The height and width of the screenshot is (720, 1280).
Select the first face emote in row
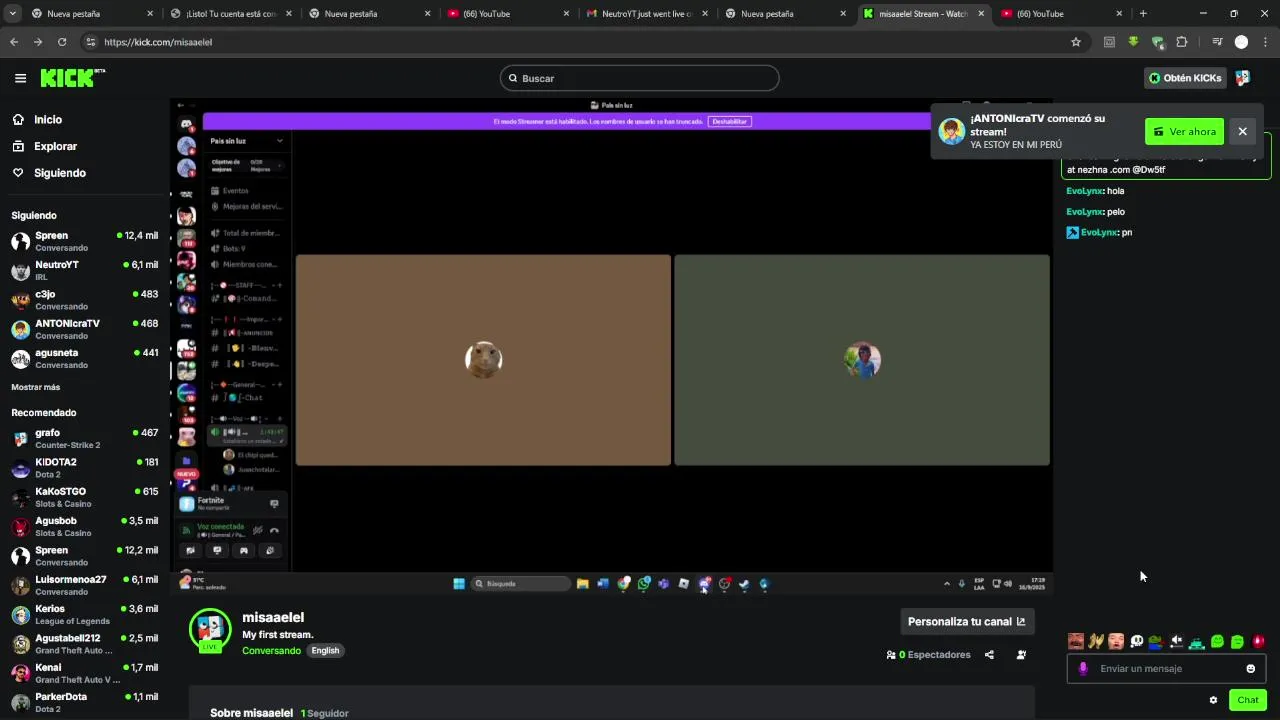point(1076,642)
